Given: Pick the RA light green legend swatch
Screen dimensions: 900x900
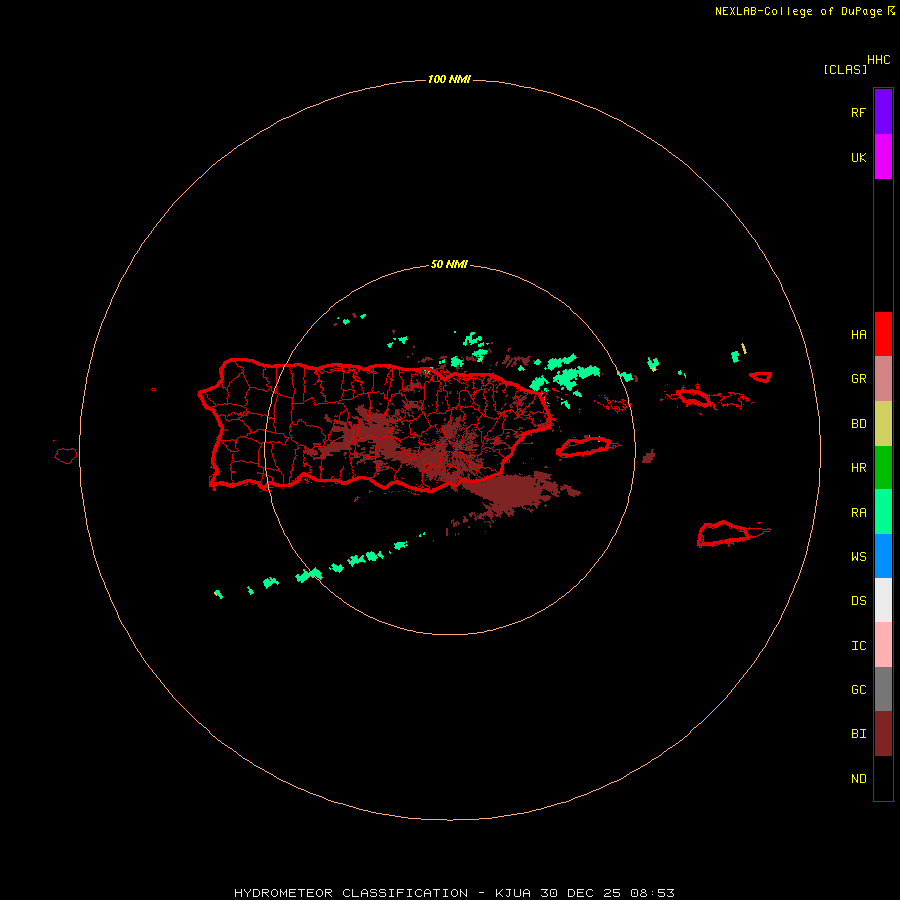Looking at the screenshot, I should [x=883, y=512].
